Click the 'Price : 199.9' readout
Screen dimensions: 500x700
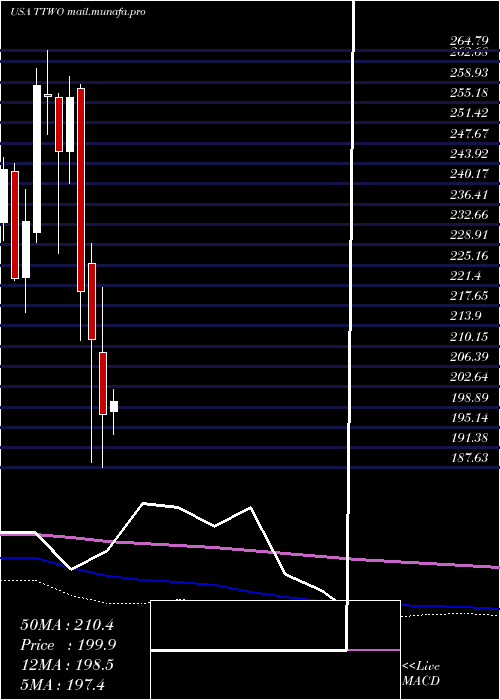69,645
